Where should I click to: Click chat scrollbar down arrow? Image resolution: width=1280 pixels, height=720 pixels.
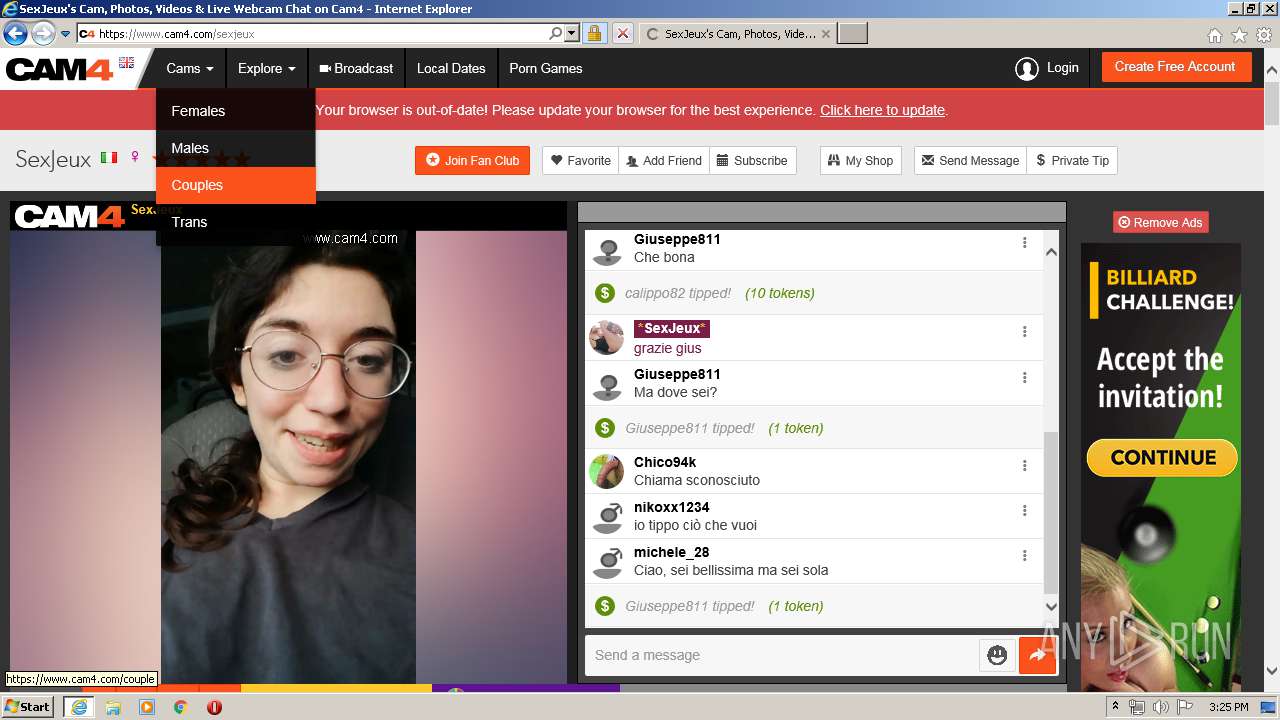[x=1051, y=606]
